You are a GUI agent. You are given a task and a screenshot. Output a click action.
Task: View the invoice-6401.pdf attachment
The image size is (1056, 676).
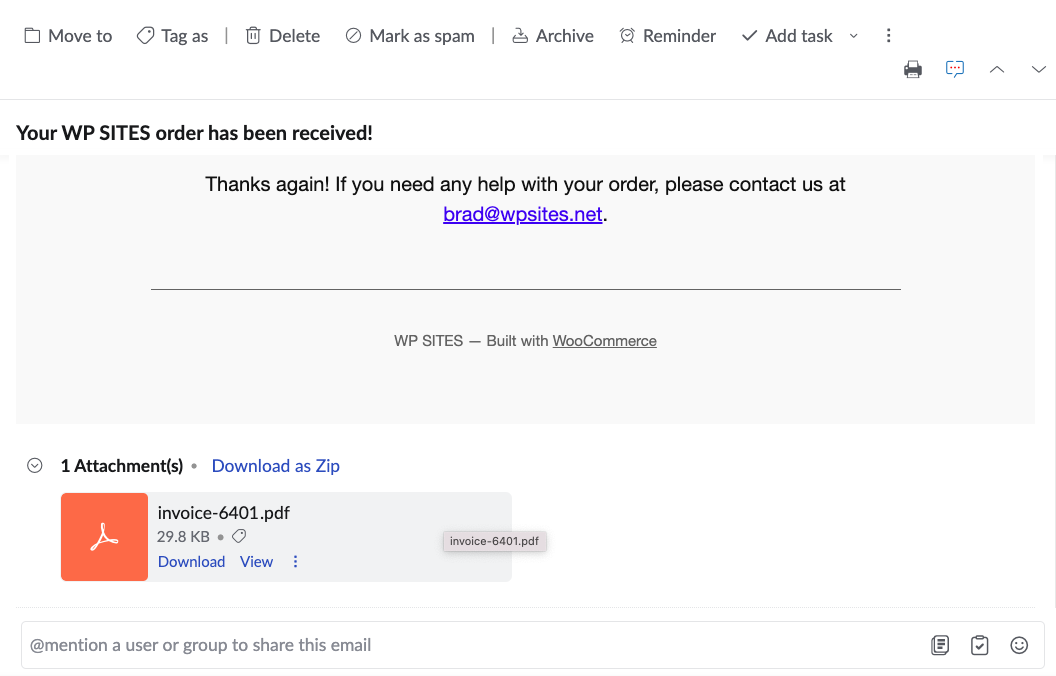256,562
